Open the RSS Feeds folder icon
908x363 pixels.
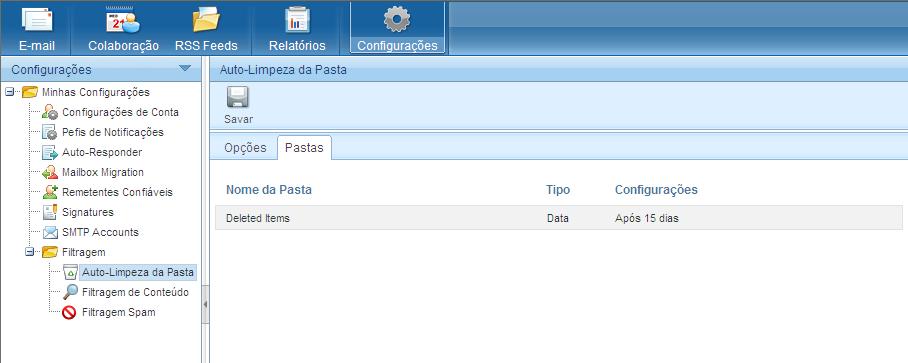[x=206, y=20]
